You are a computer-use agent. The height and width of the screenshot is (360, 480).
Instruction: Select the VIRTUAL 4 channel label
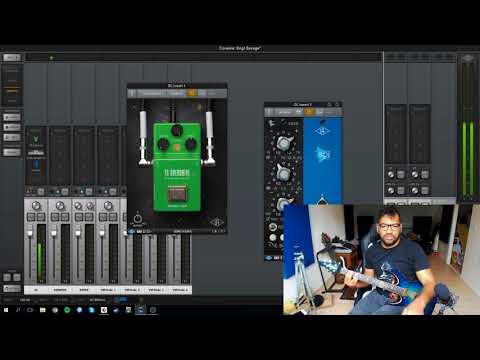pyautogui.click(x=180, y=290)
